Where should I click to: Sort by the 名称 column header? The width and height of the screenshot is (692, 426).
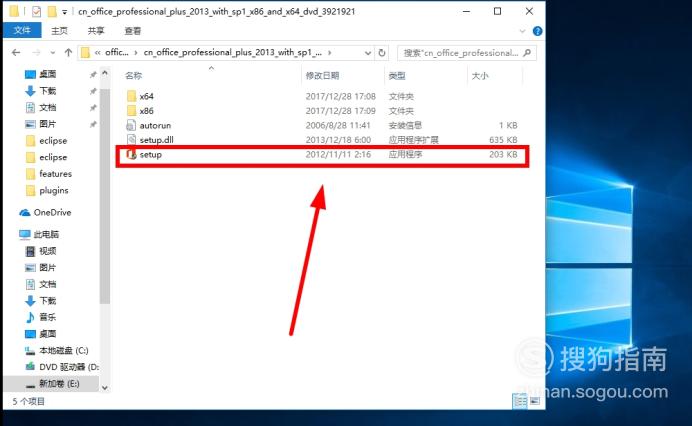(x=133, y=76)
